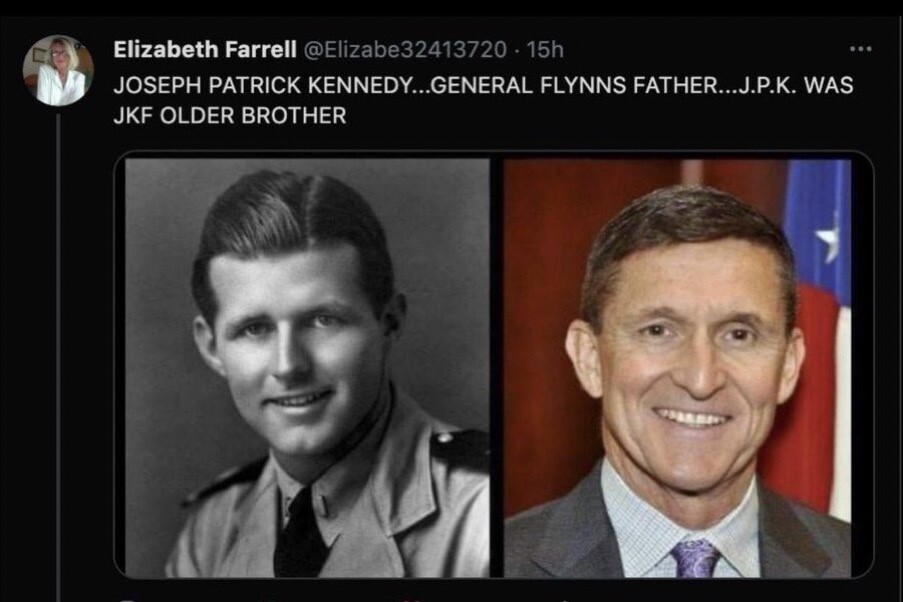Click the 15h timestamp of the tweet
Viewport: 903px width, 602px height.
tap(545, 49)
